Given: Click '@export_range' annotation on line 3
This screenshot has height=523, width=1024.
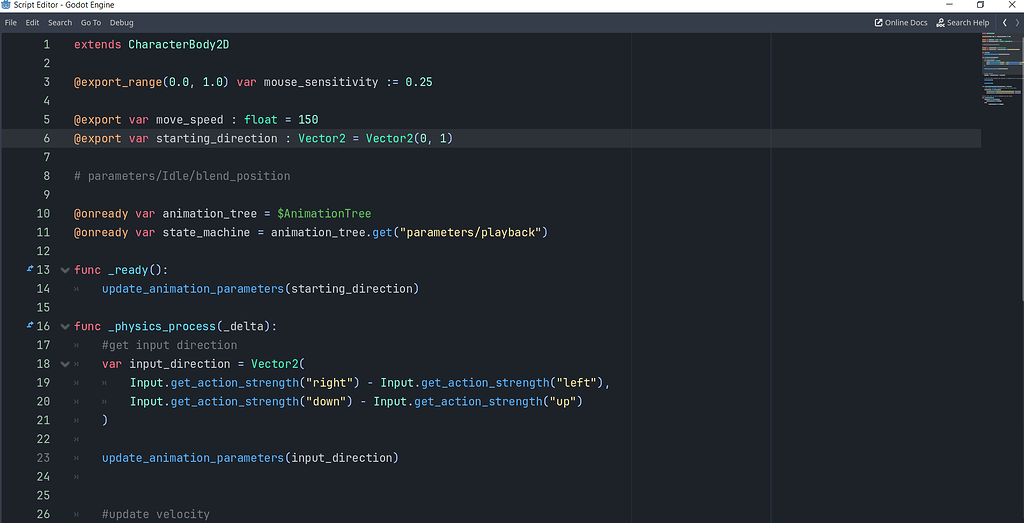Looking at the screenshot, I should click(x=118, y=82).
